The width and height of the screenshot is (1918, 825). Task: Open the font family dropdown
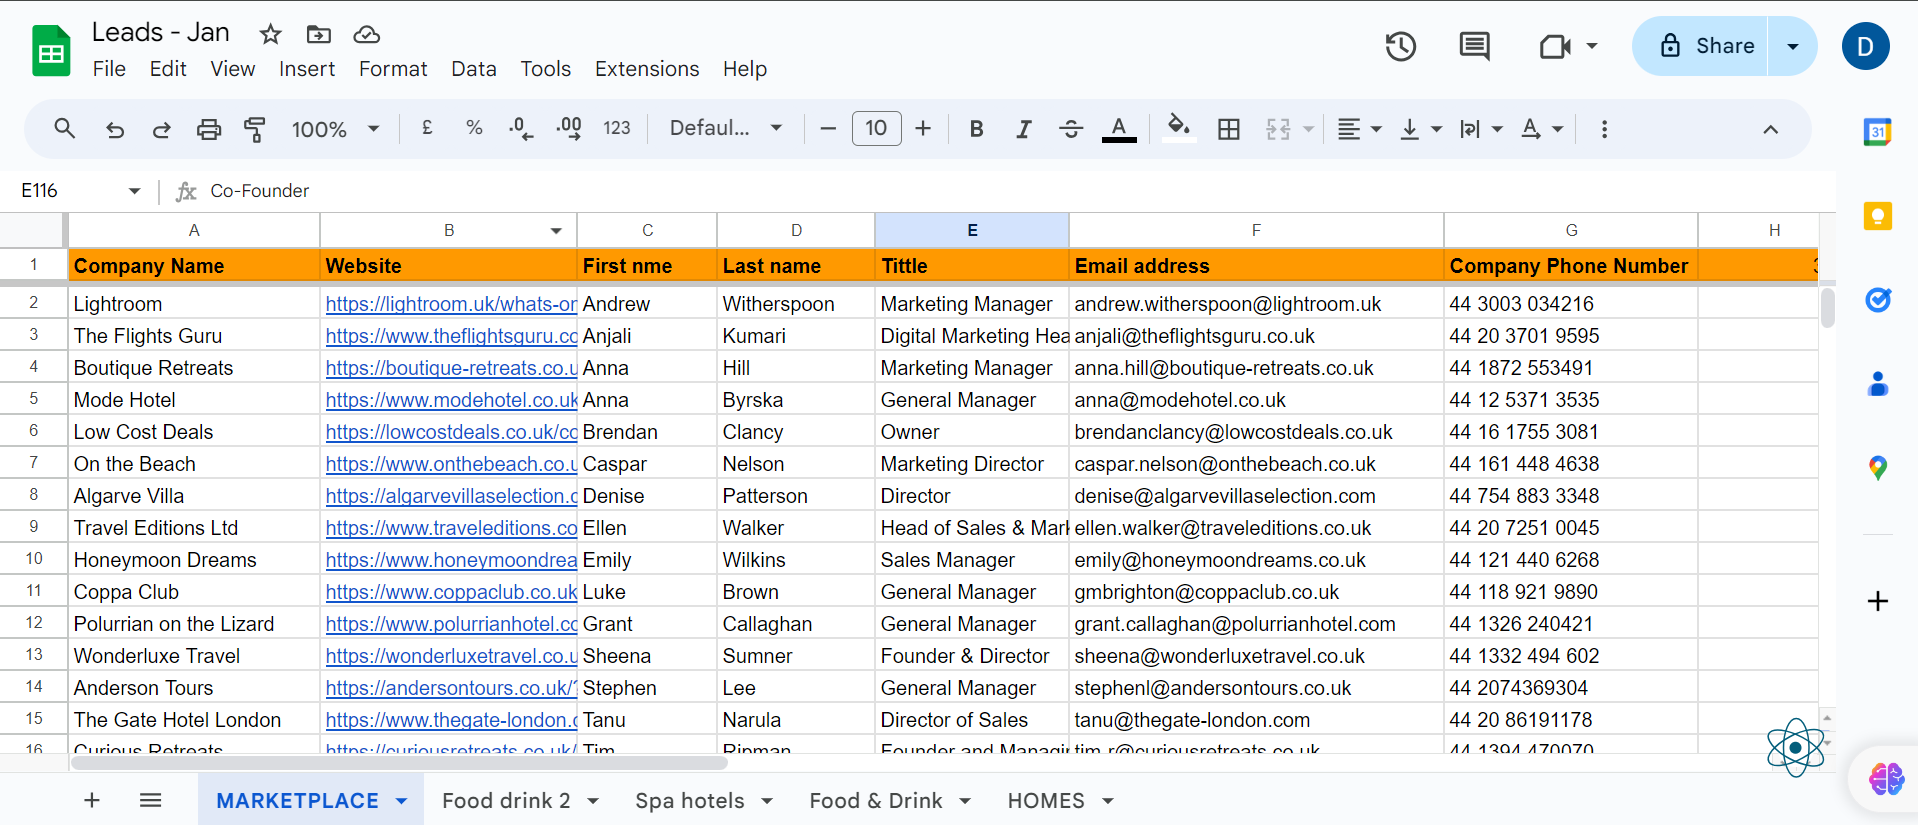click(x=726, y=128)
